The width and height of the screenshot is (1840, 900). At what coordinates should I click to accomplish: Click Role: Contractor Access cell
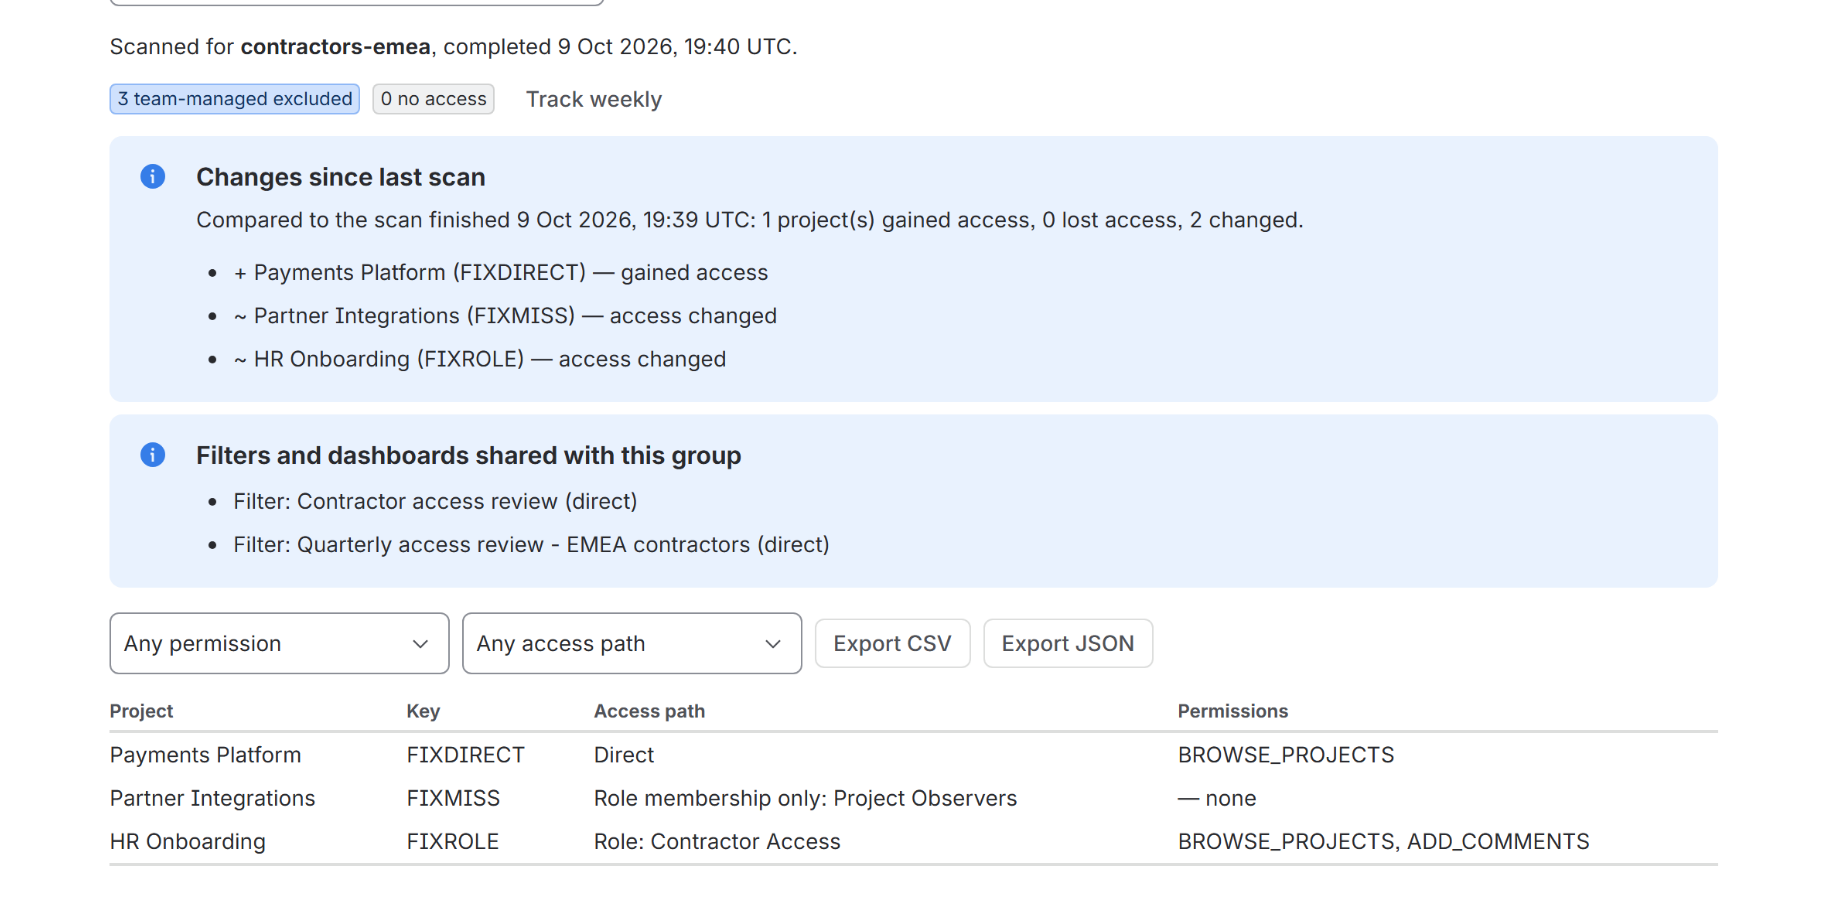pyautogui.click(x=717, y=842)
